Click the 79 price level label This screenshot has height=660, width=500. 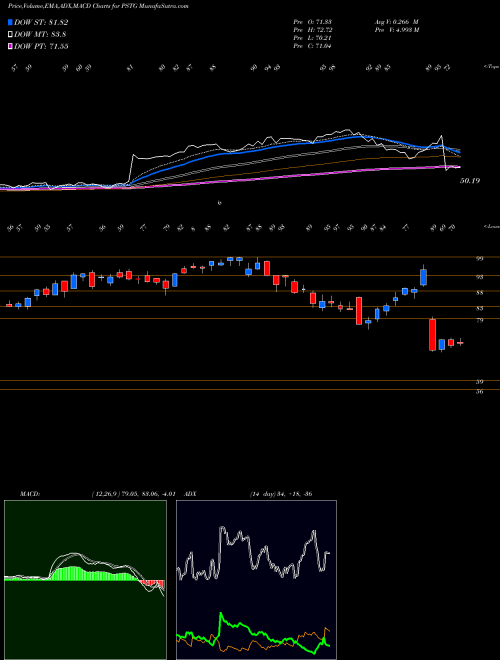(479, 320)
